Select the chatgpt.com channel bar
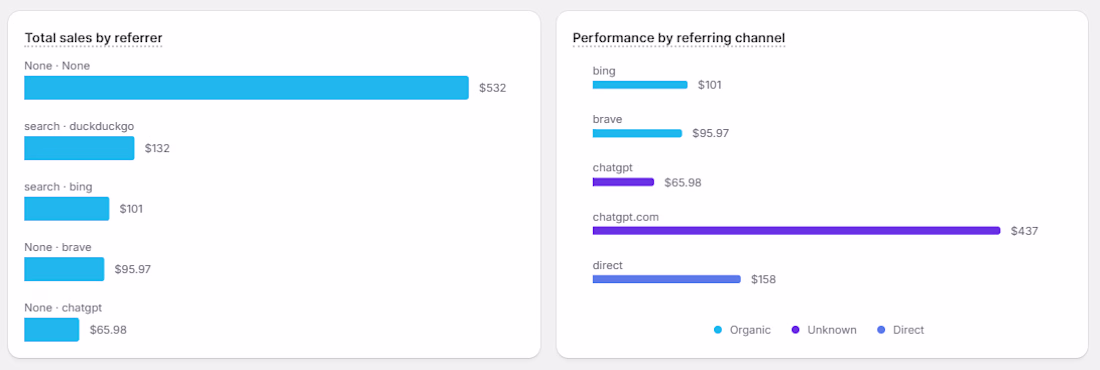The height and width of the screenshot is (370, 1100). coord(796,230)
